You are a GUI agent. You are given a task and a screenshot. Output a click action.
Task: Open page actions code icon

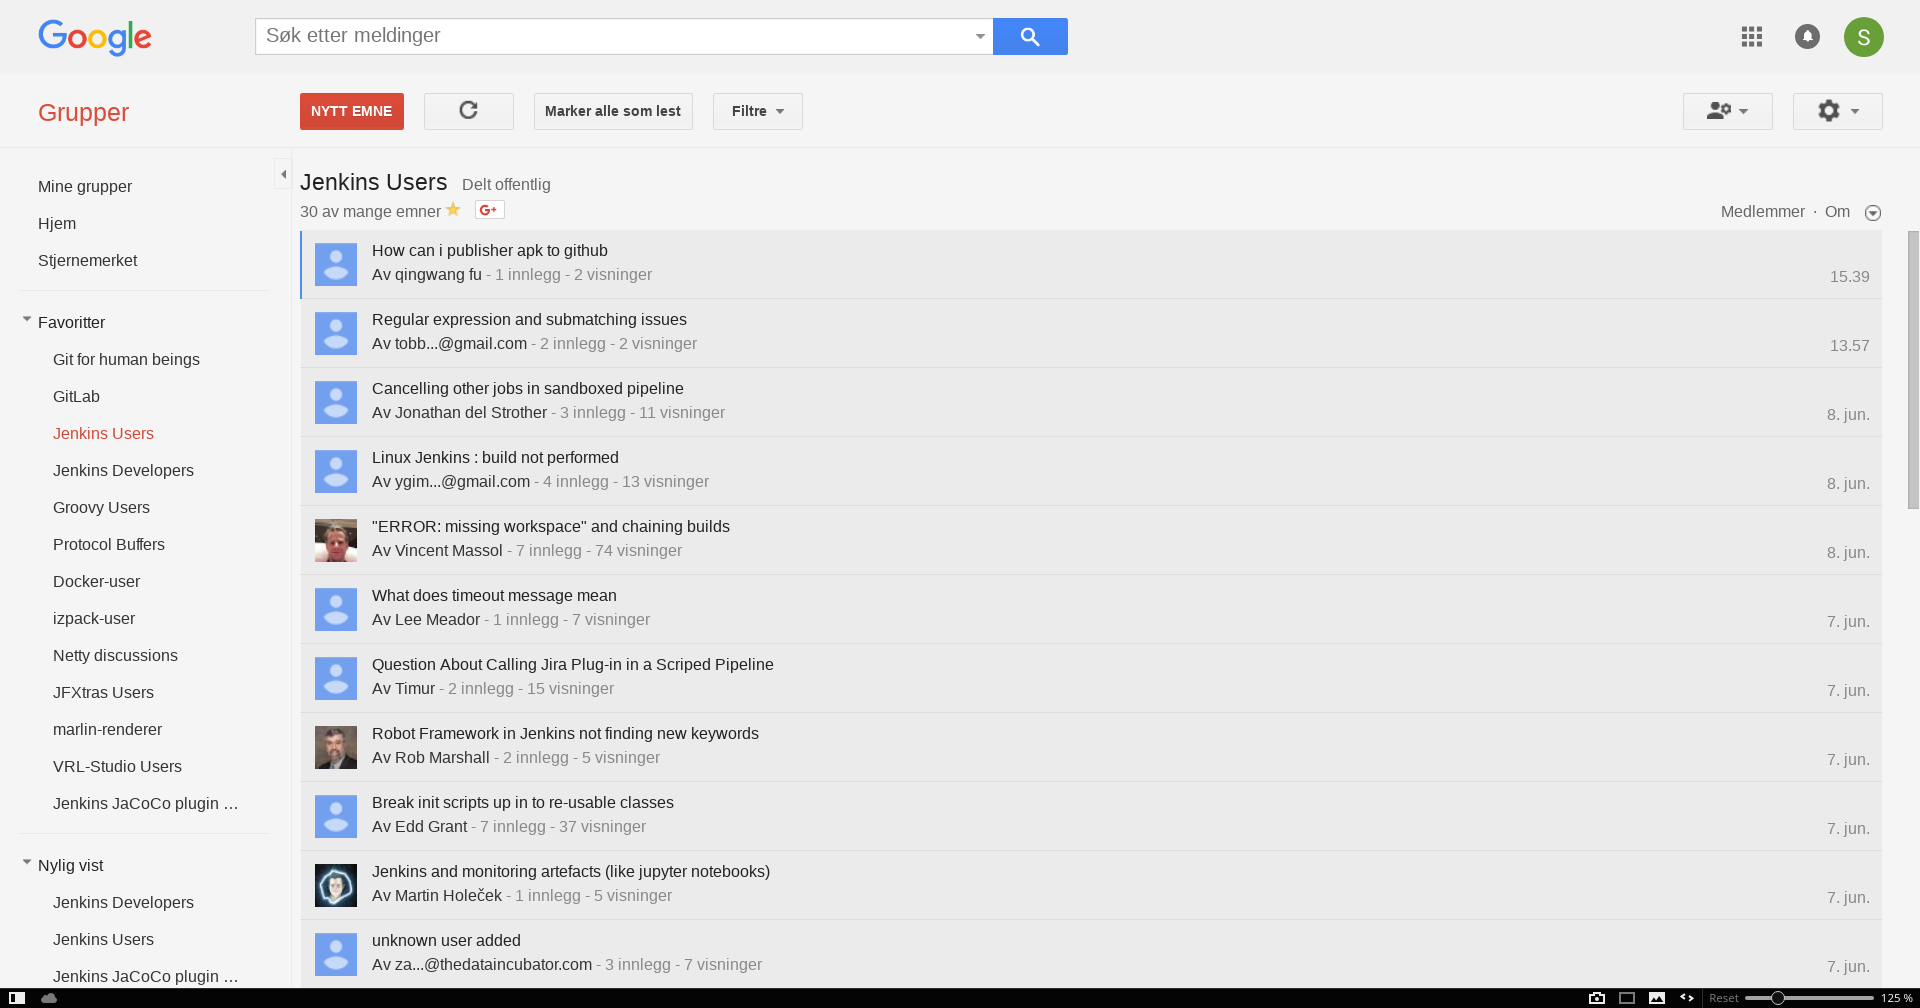coord(1687,998)
